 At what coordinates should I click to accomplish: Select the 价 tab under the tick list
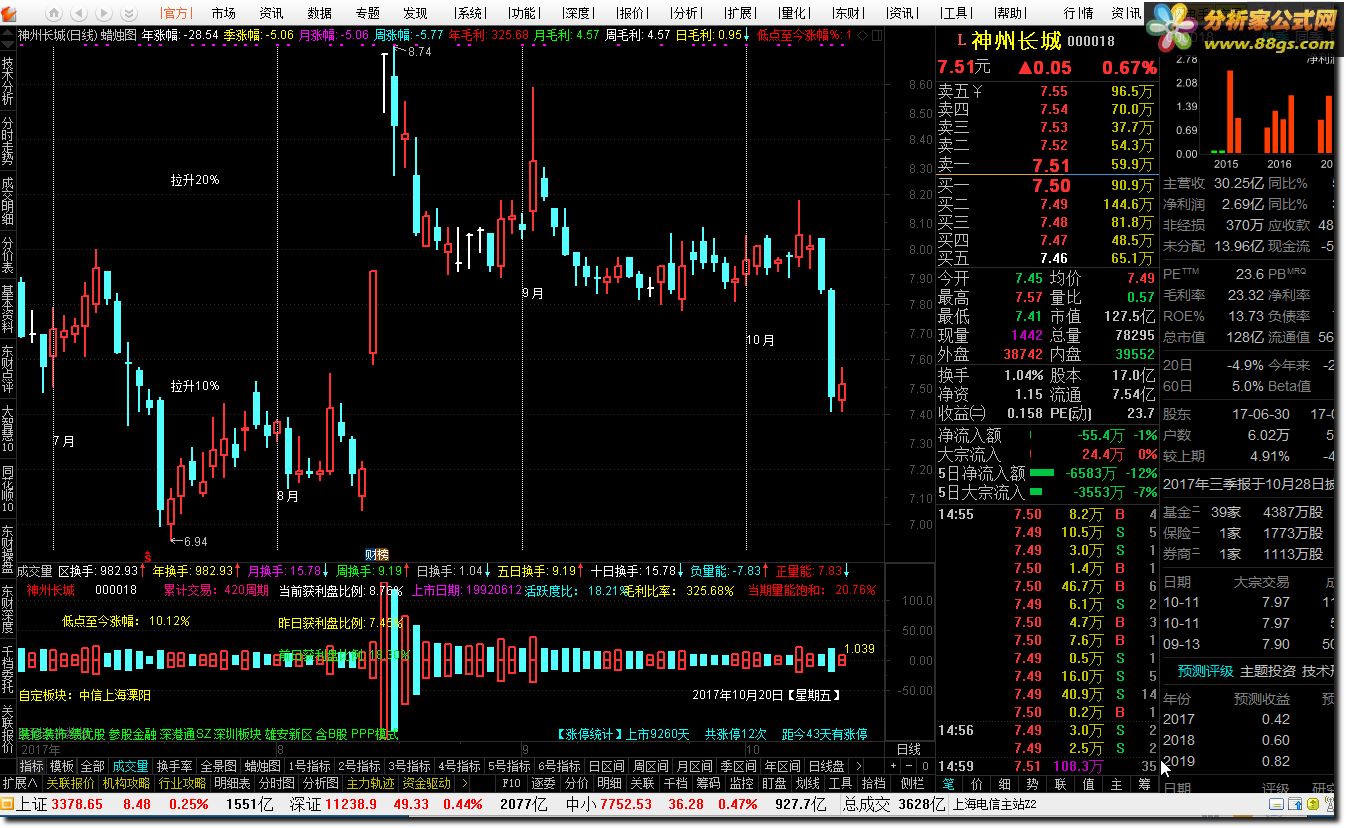pyautogui.click(x=977, y=783)
